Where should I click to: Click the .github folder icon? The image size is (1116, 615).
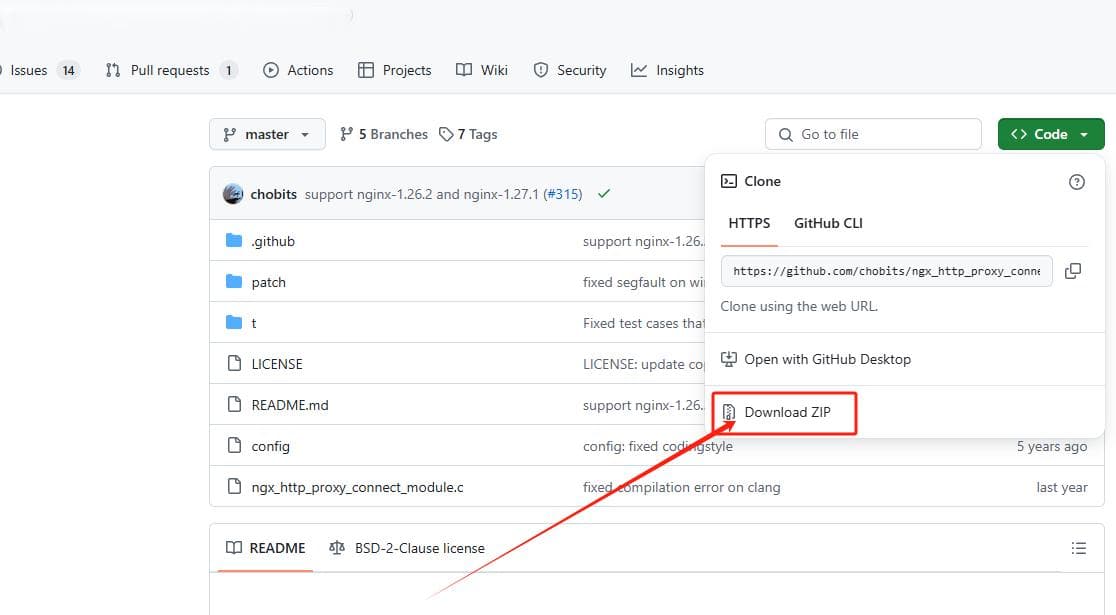pos(234,241)
